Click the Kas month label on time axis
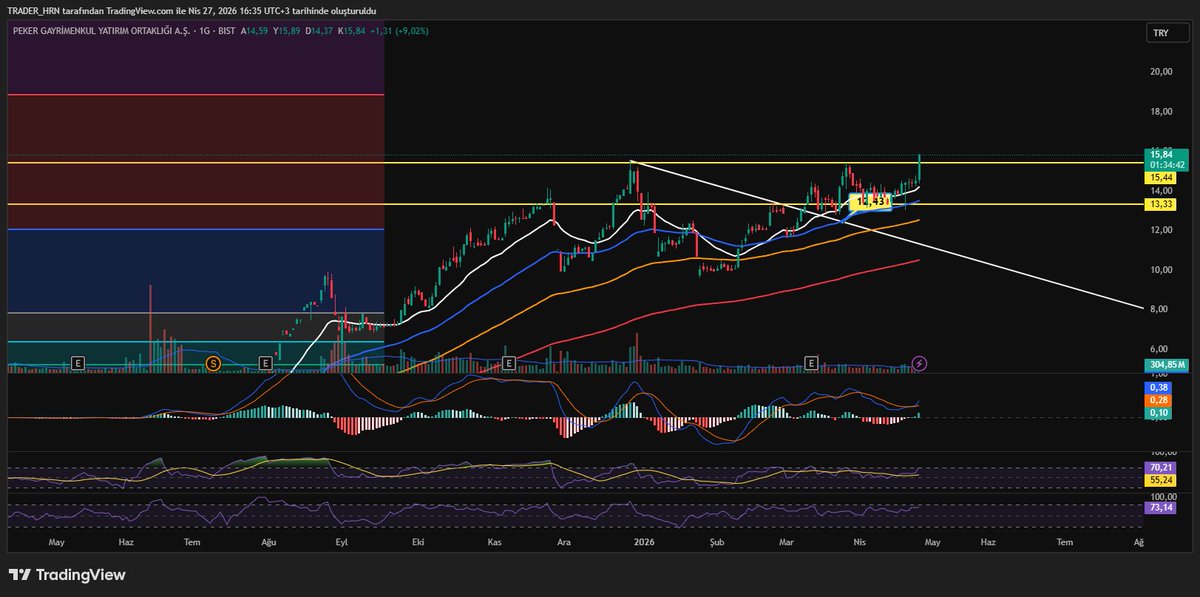Viewport: 1200px width, 597px height. tap(494, 542)
